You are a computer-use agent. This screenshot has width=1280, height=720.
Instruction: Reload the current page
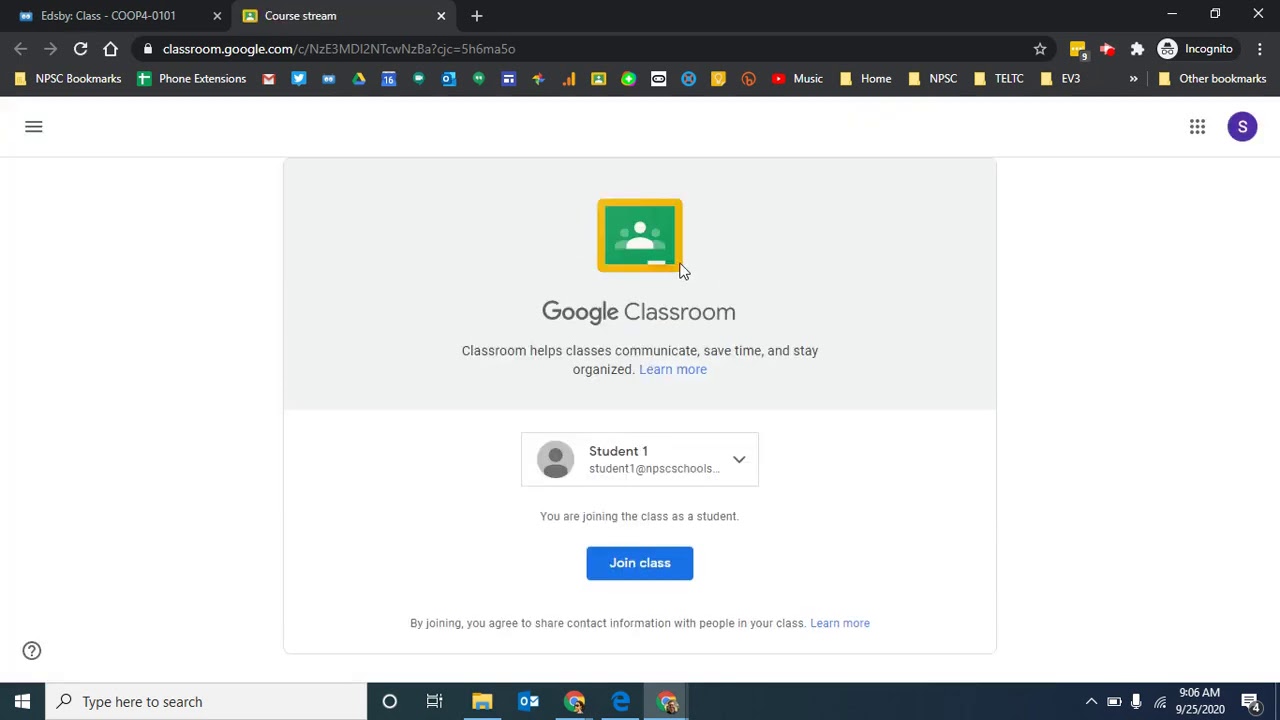(80, 48)
